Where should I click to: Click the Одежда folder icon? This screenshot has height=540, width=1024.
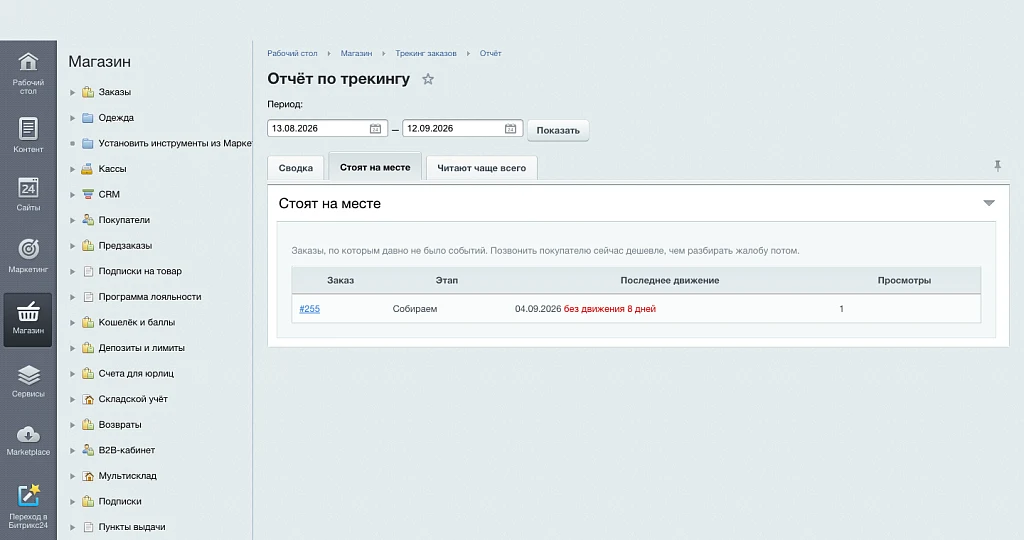tap(88, 118)
